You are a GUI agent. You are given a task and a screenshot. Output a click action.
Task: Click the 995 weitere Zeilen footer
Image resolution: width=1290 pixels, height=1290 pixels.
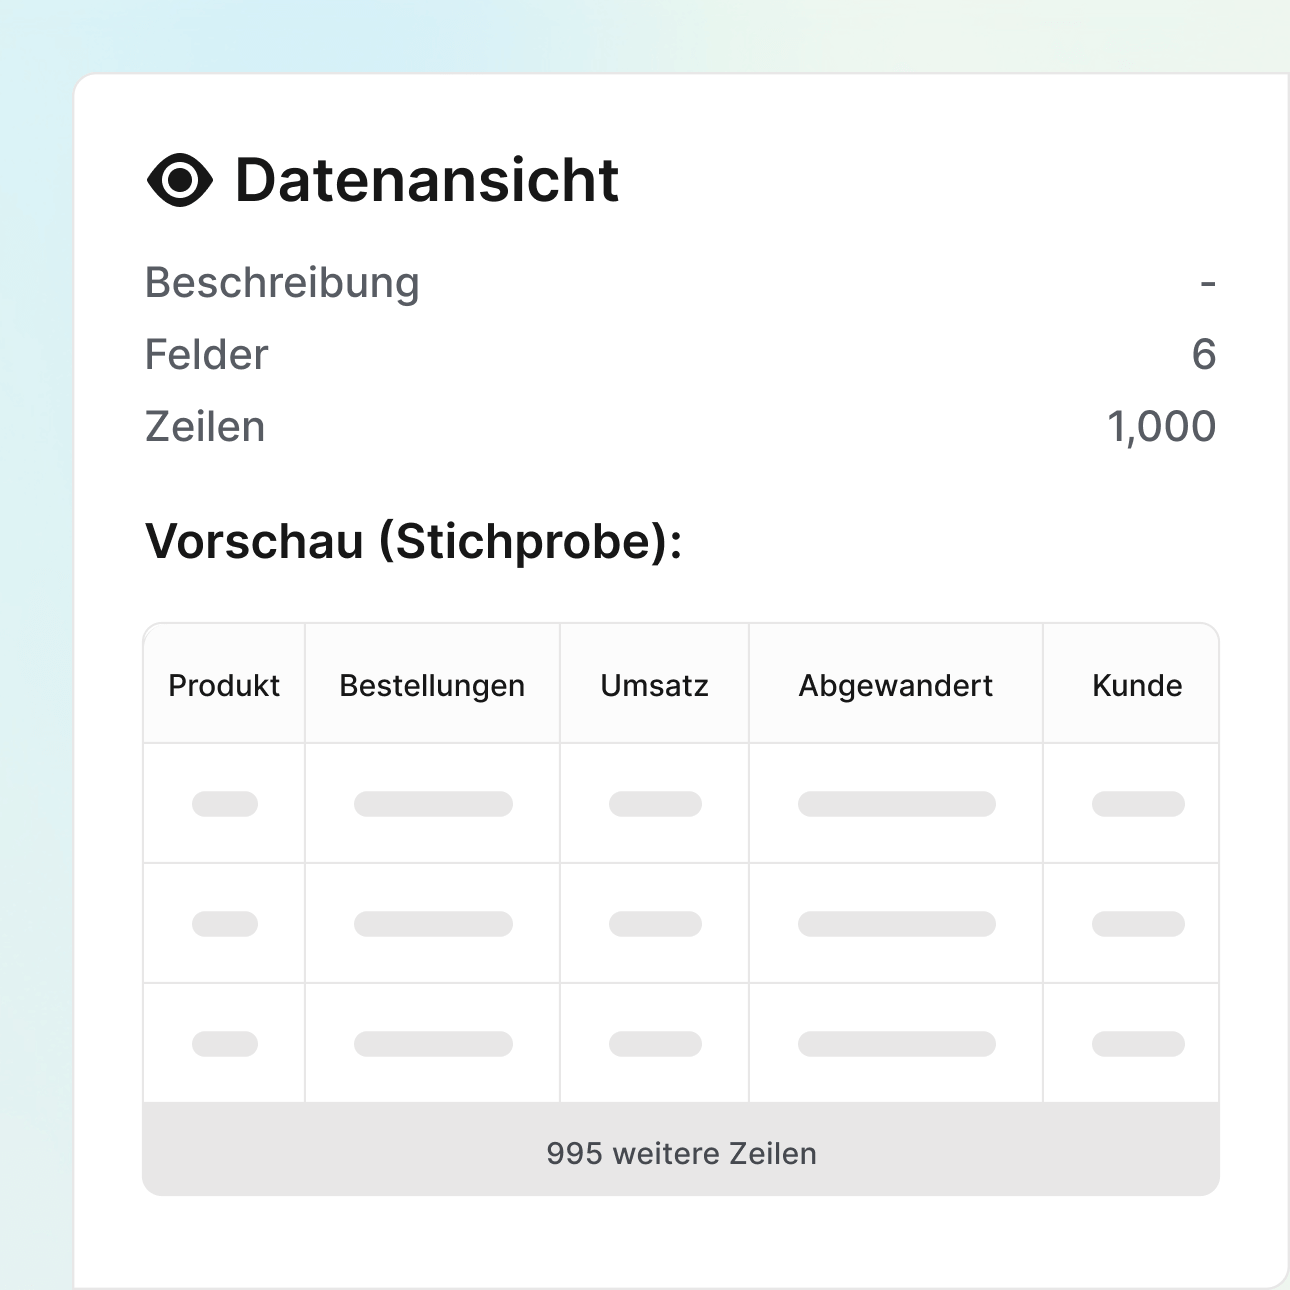pos(681,1153)
